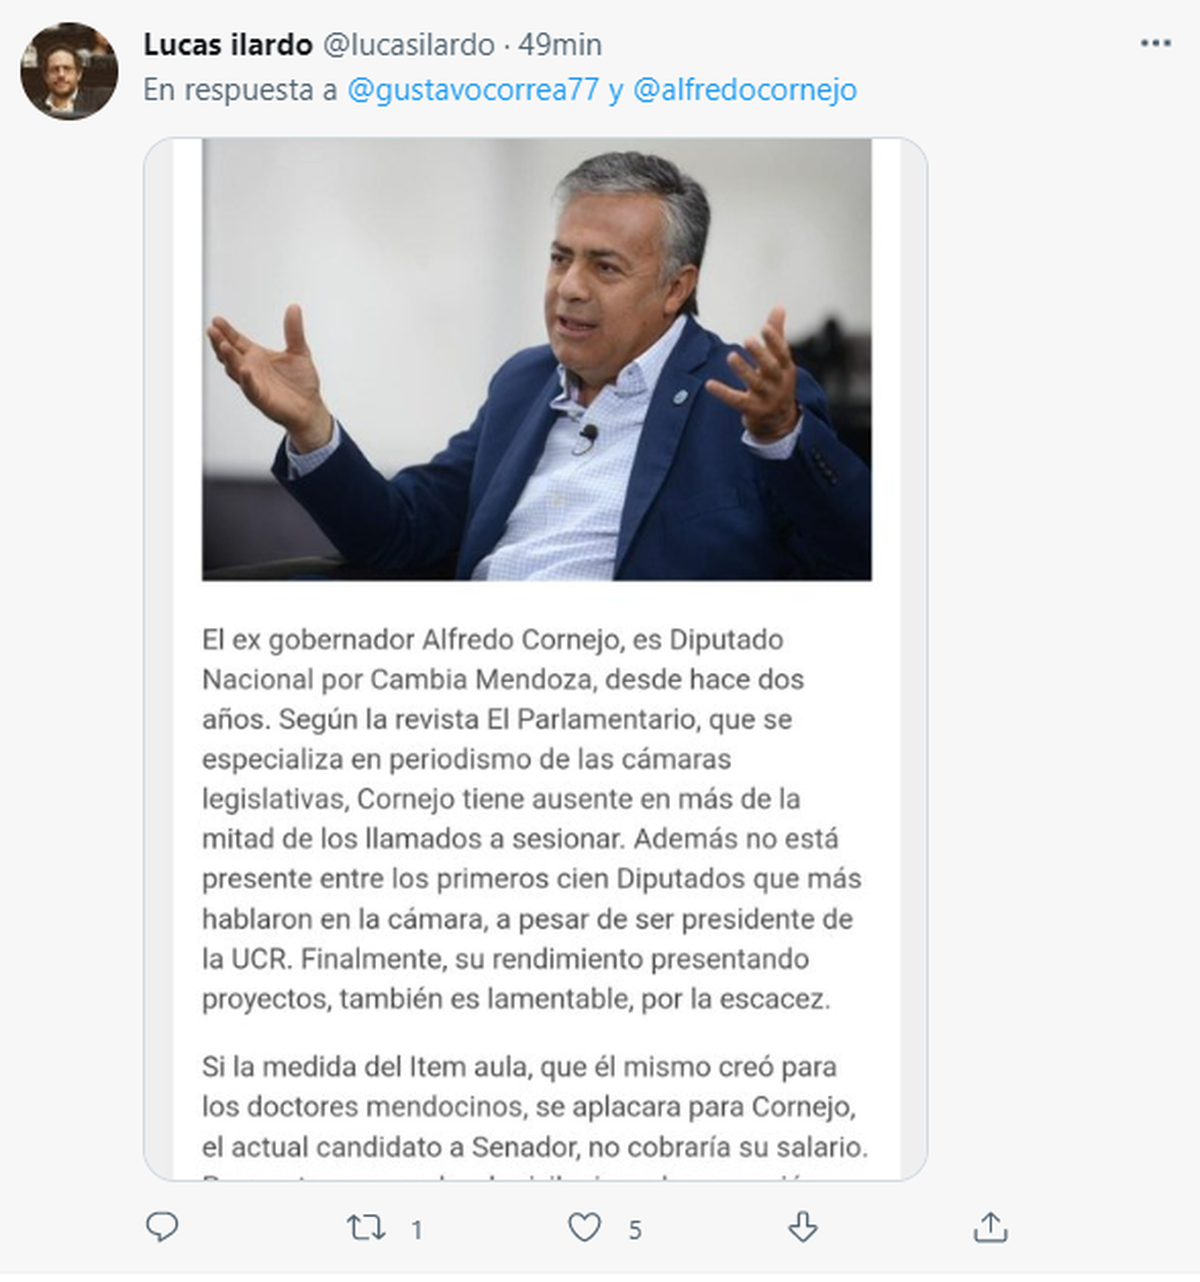
Task: Retweet this post using the arrows icon
Action: click(366, 1227)
